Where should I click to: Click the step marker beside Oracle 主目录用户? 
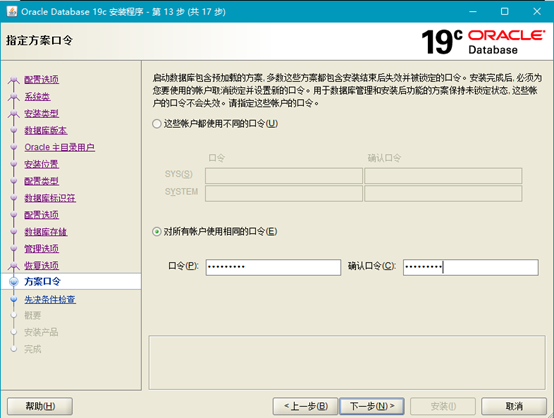[x=14, y=147]
